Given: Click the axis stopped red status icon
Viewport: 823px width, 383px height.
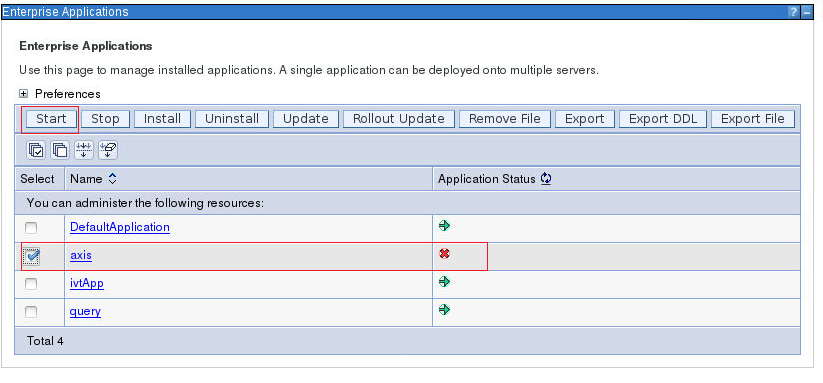Looking at the screenshot, I should coord(445,254).
